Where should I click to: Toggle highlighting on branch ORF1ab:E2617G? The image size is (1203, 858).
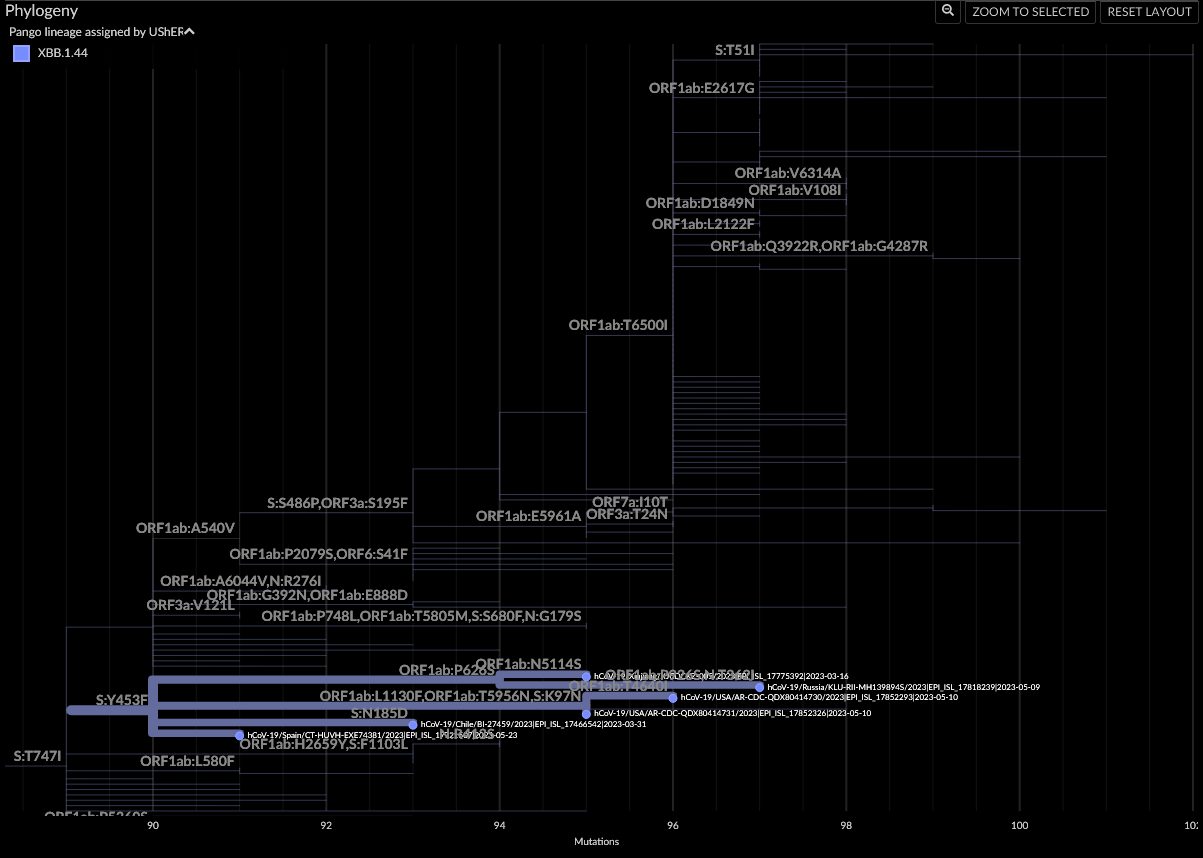tap(704, 88)
